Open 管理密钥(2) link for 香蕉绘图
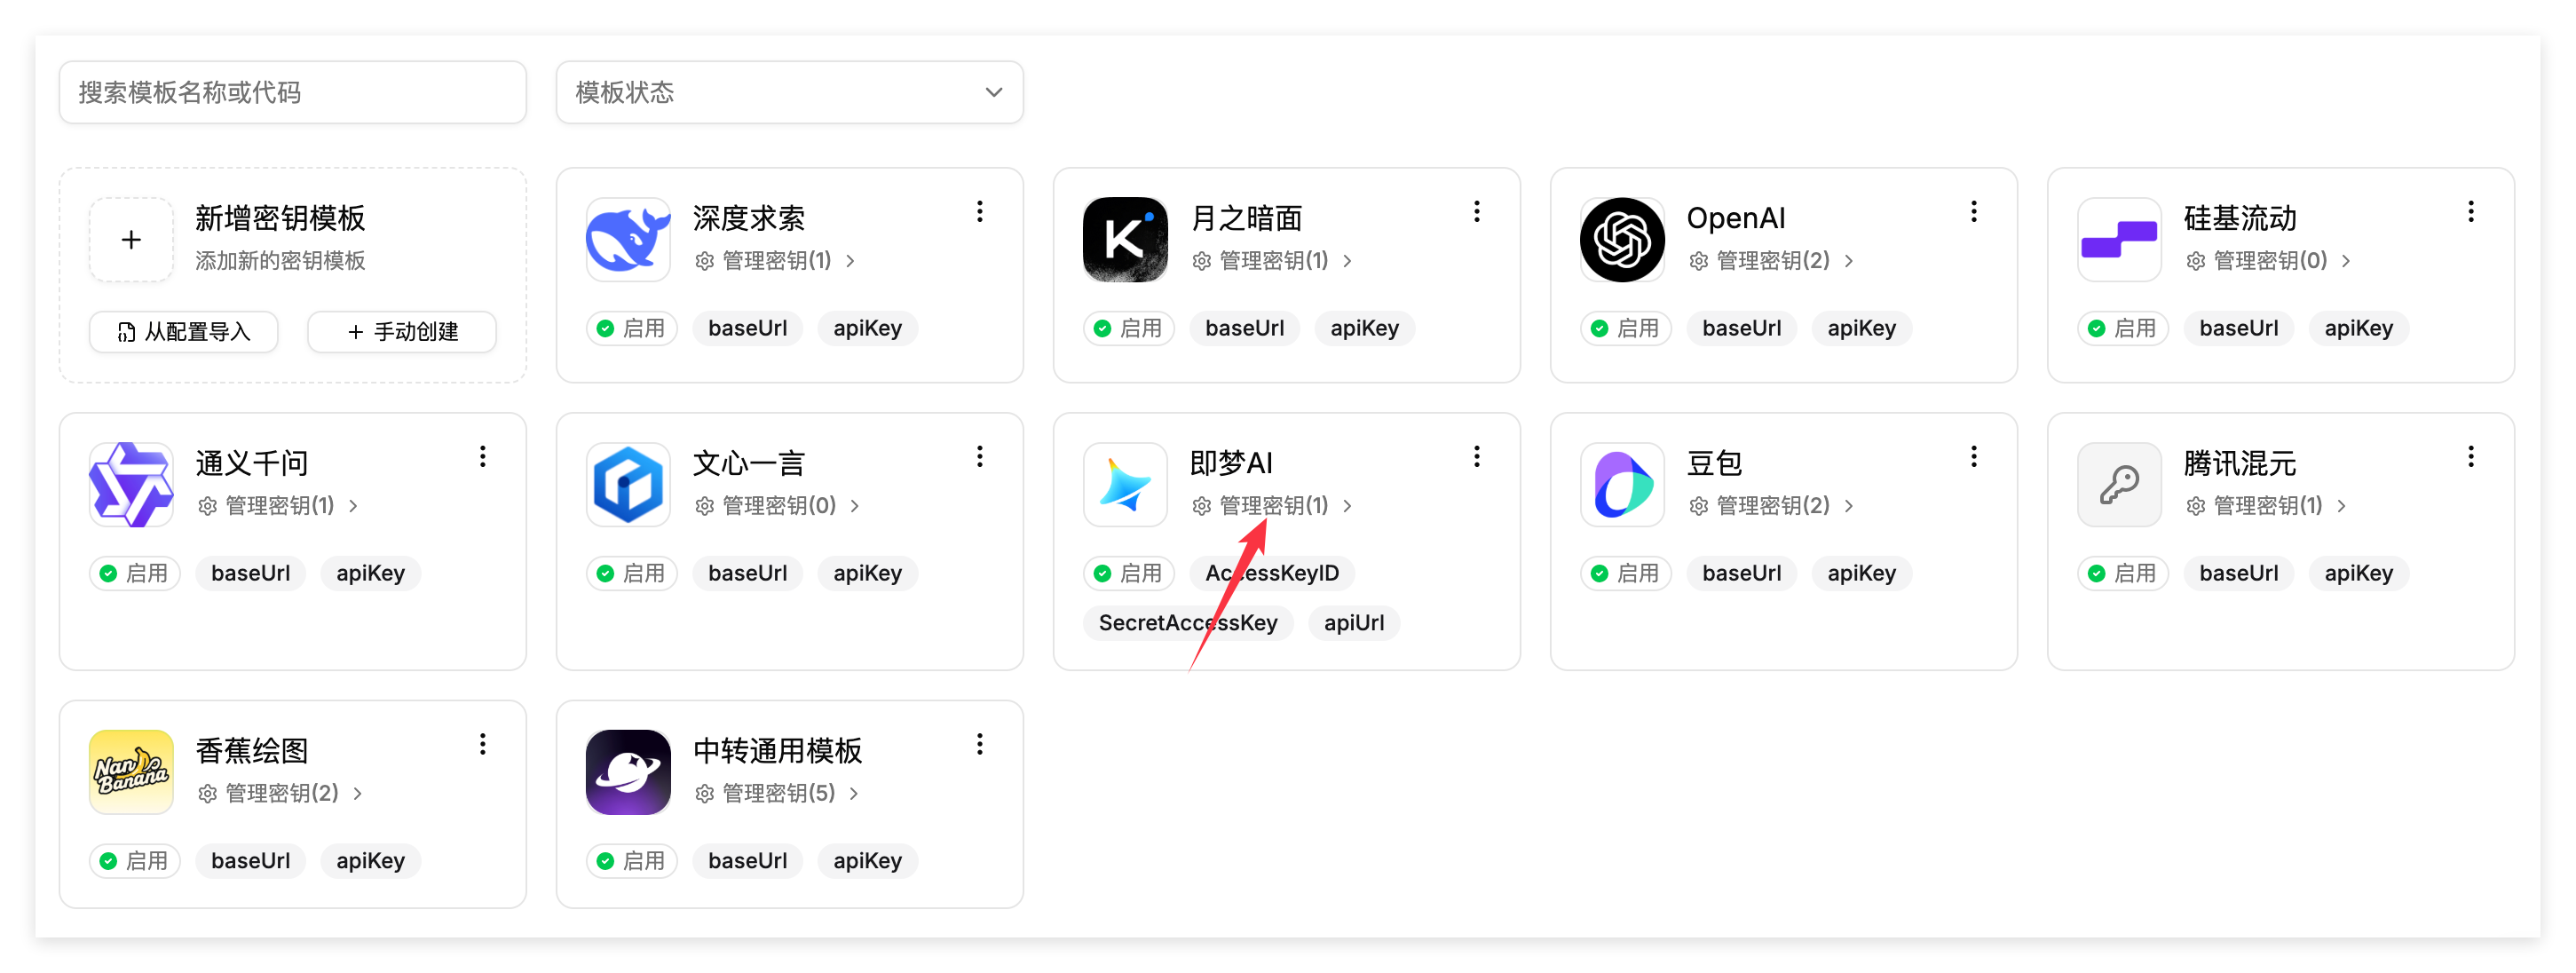Screen dimensions: 2576x973 (280, 793)
